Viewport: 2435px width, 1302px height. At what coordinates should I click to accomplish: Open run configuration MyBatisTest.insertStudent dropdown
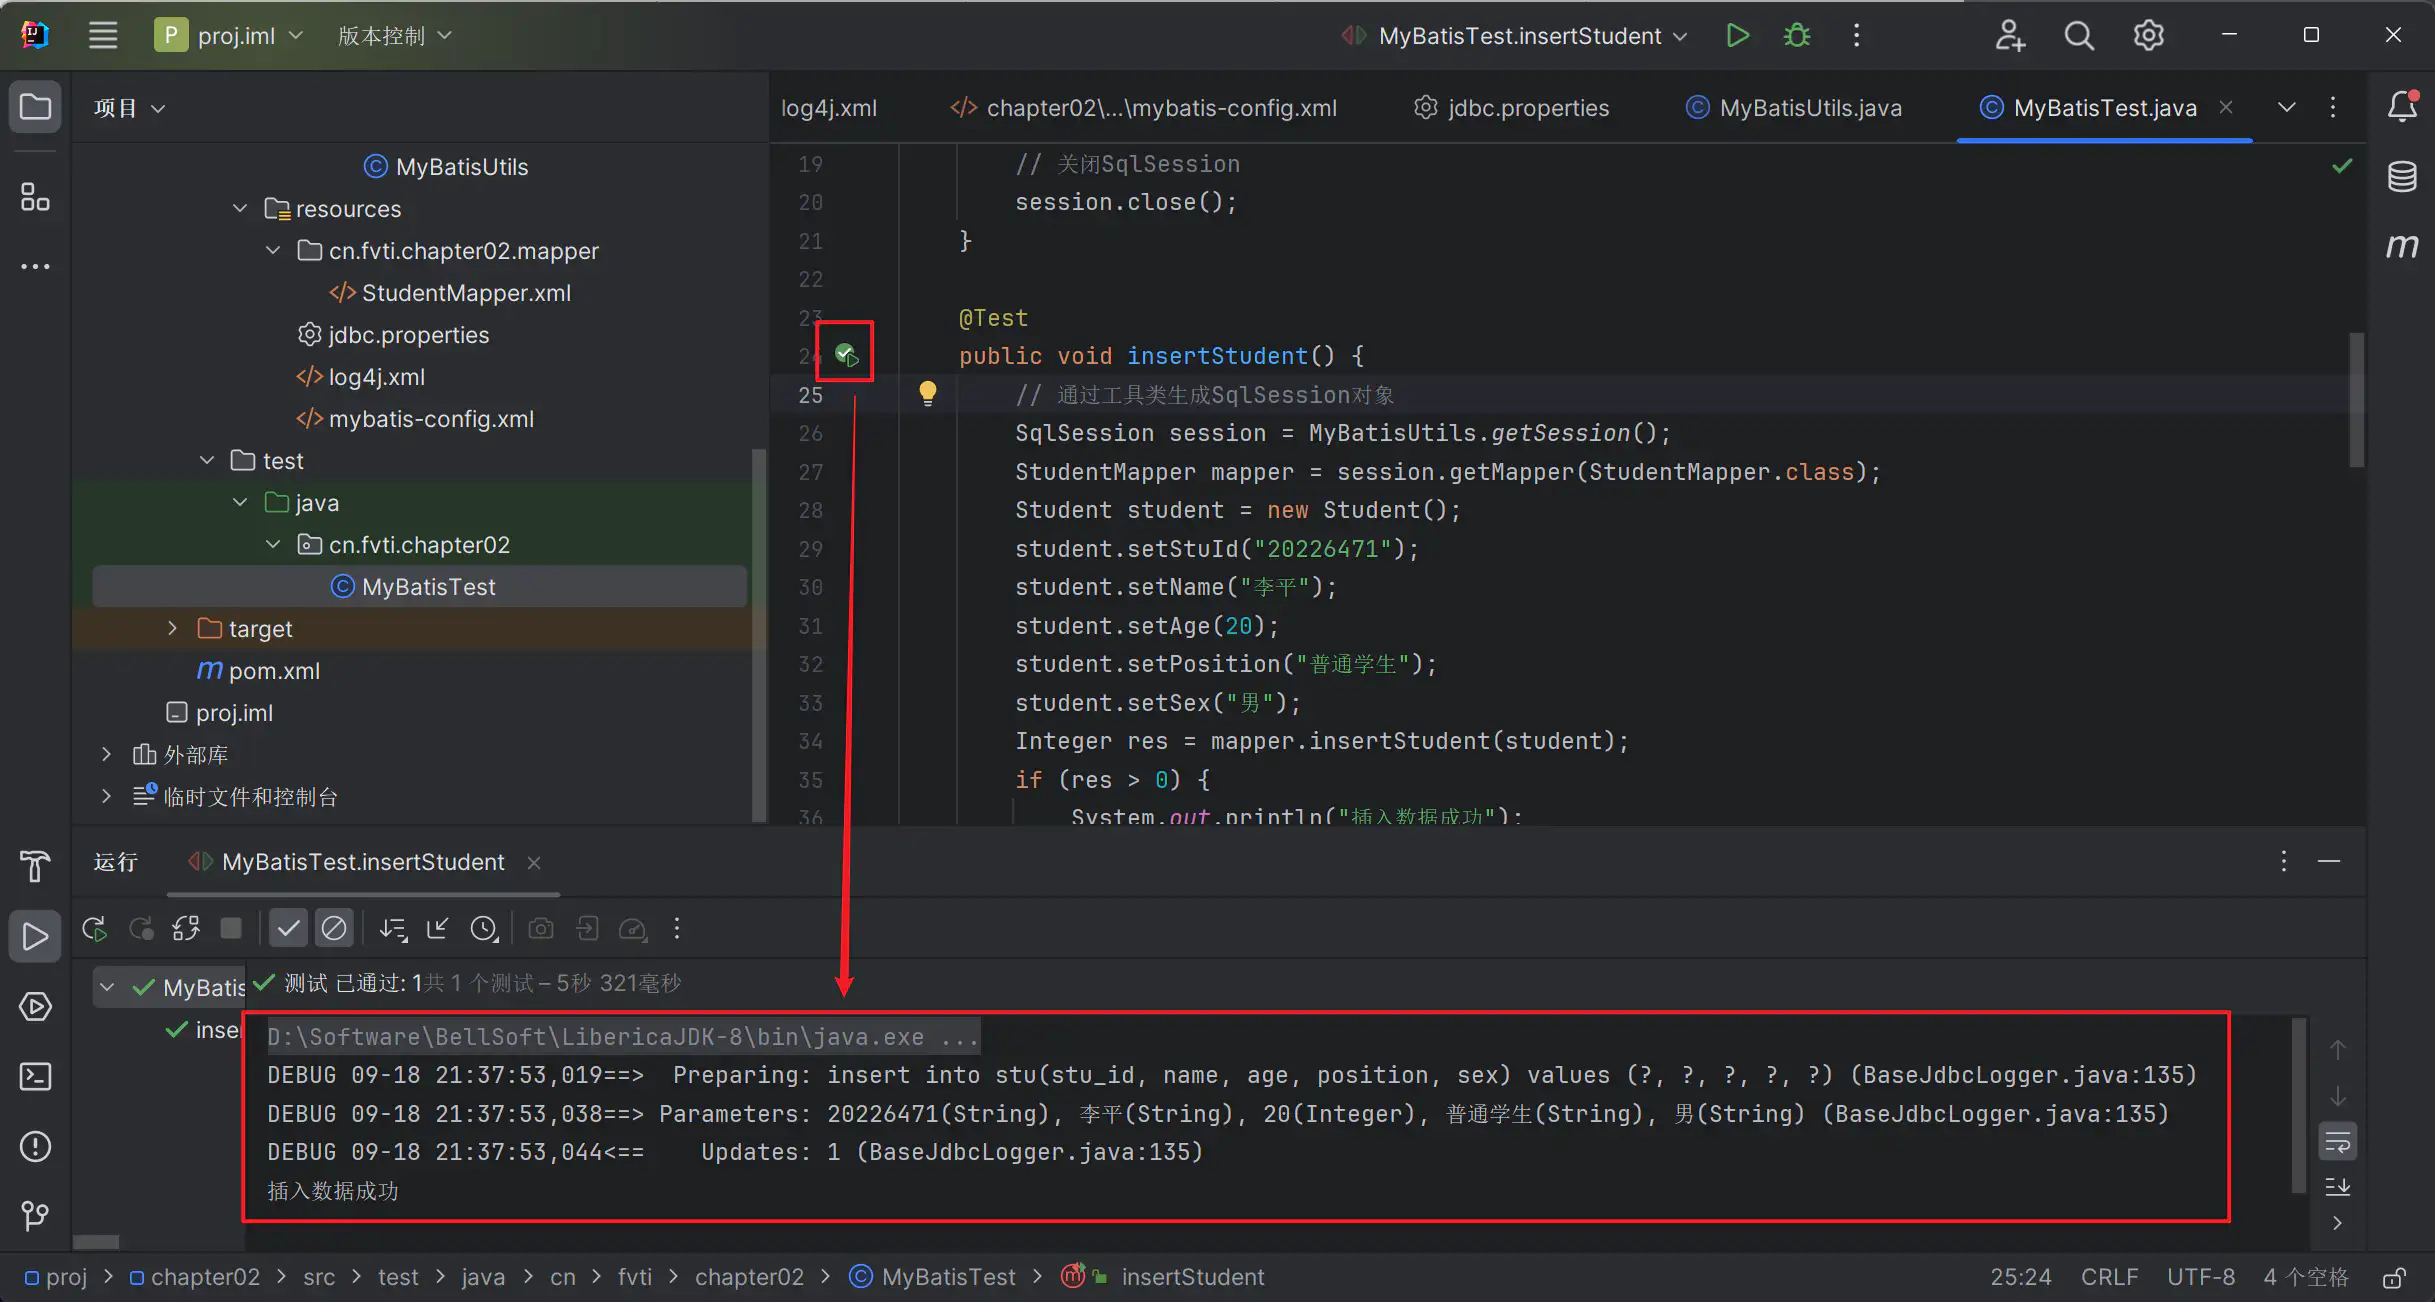click(x=1515, y=36)
